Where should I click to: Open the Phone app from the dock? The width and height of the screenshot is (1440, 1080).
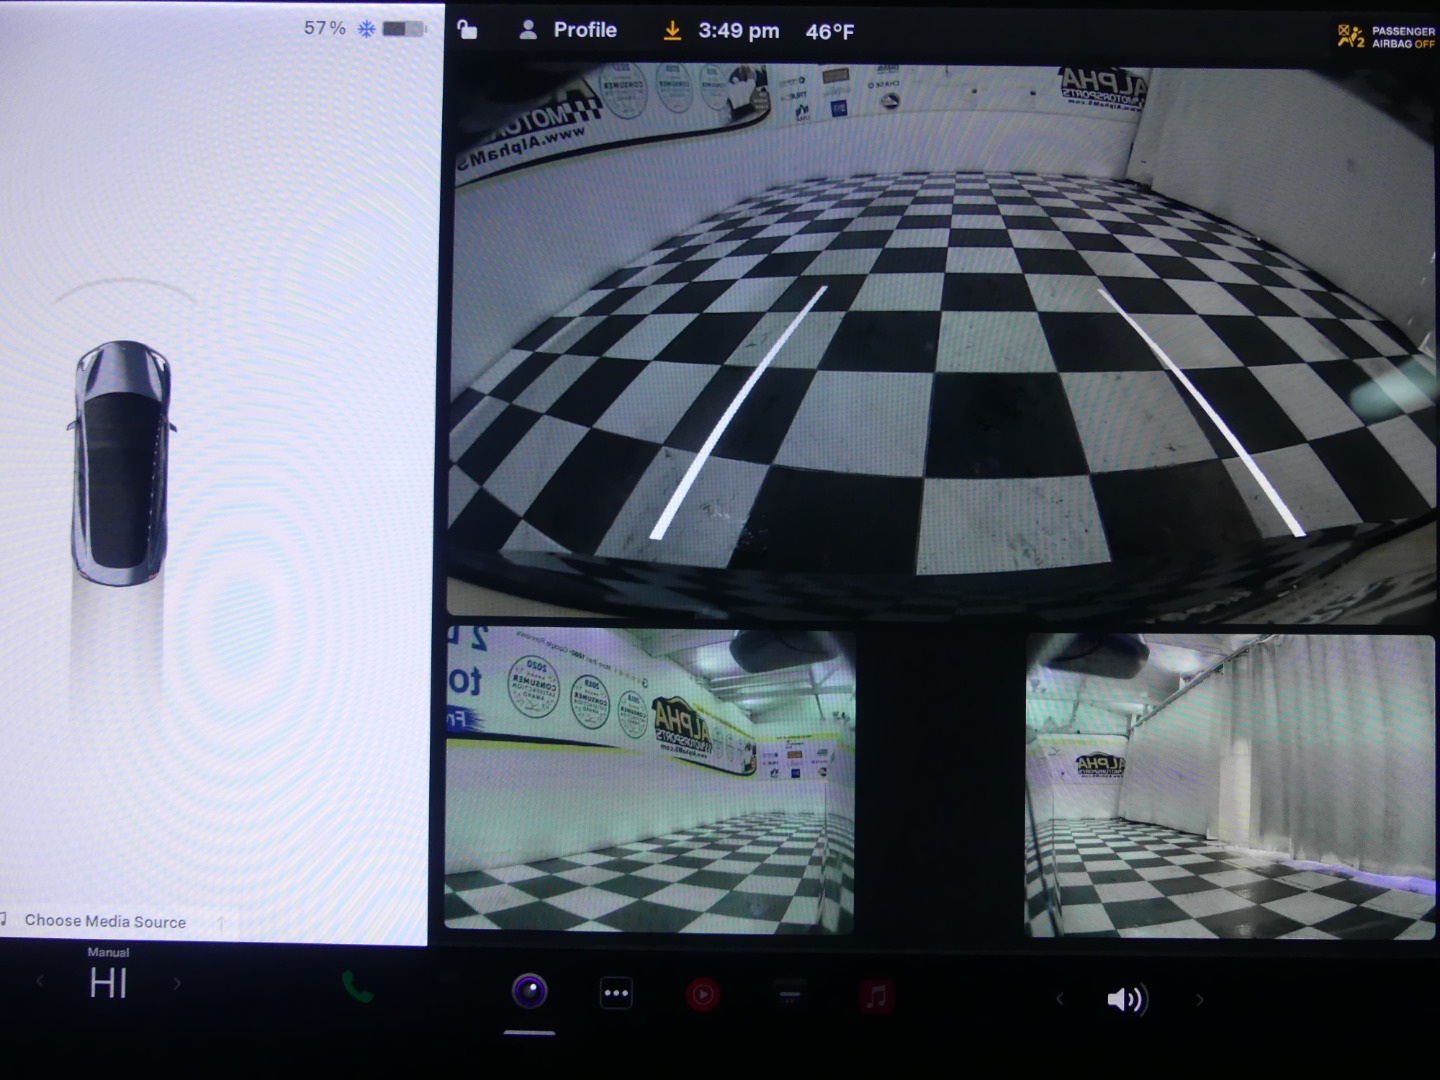coord(357,989)
